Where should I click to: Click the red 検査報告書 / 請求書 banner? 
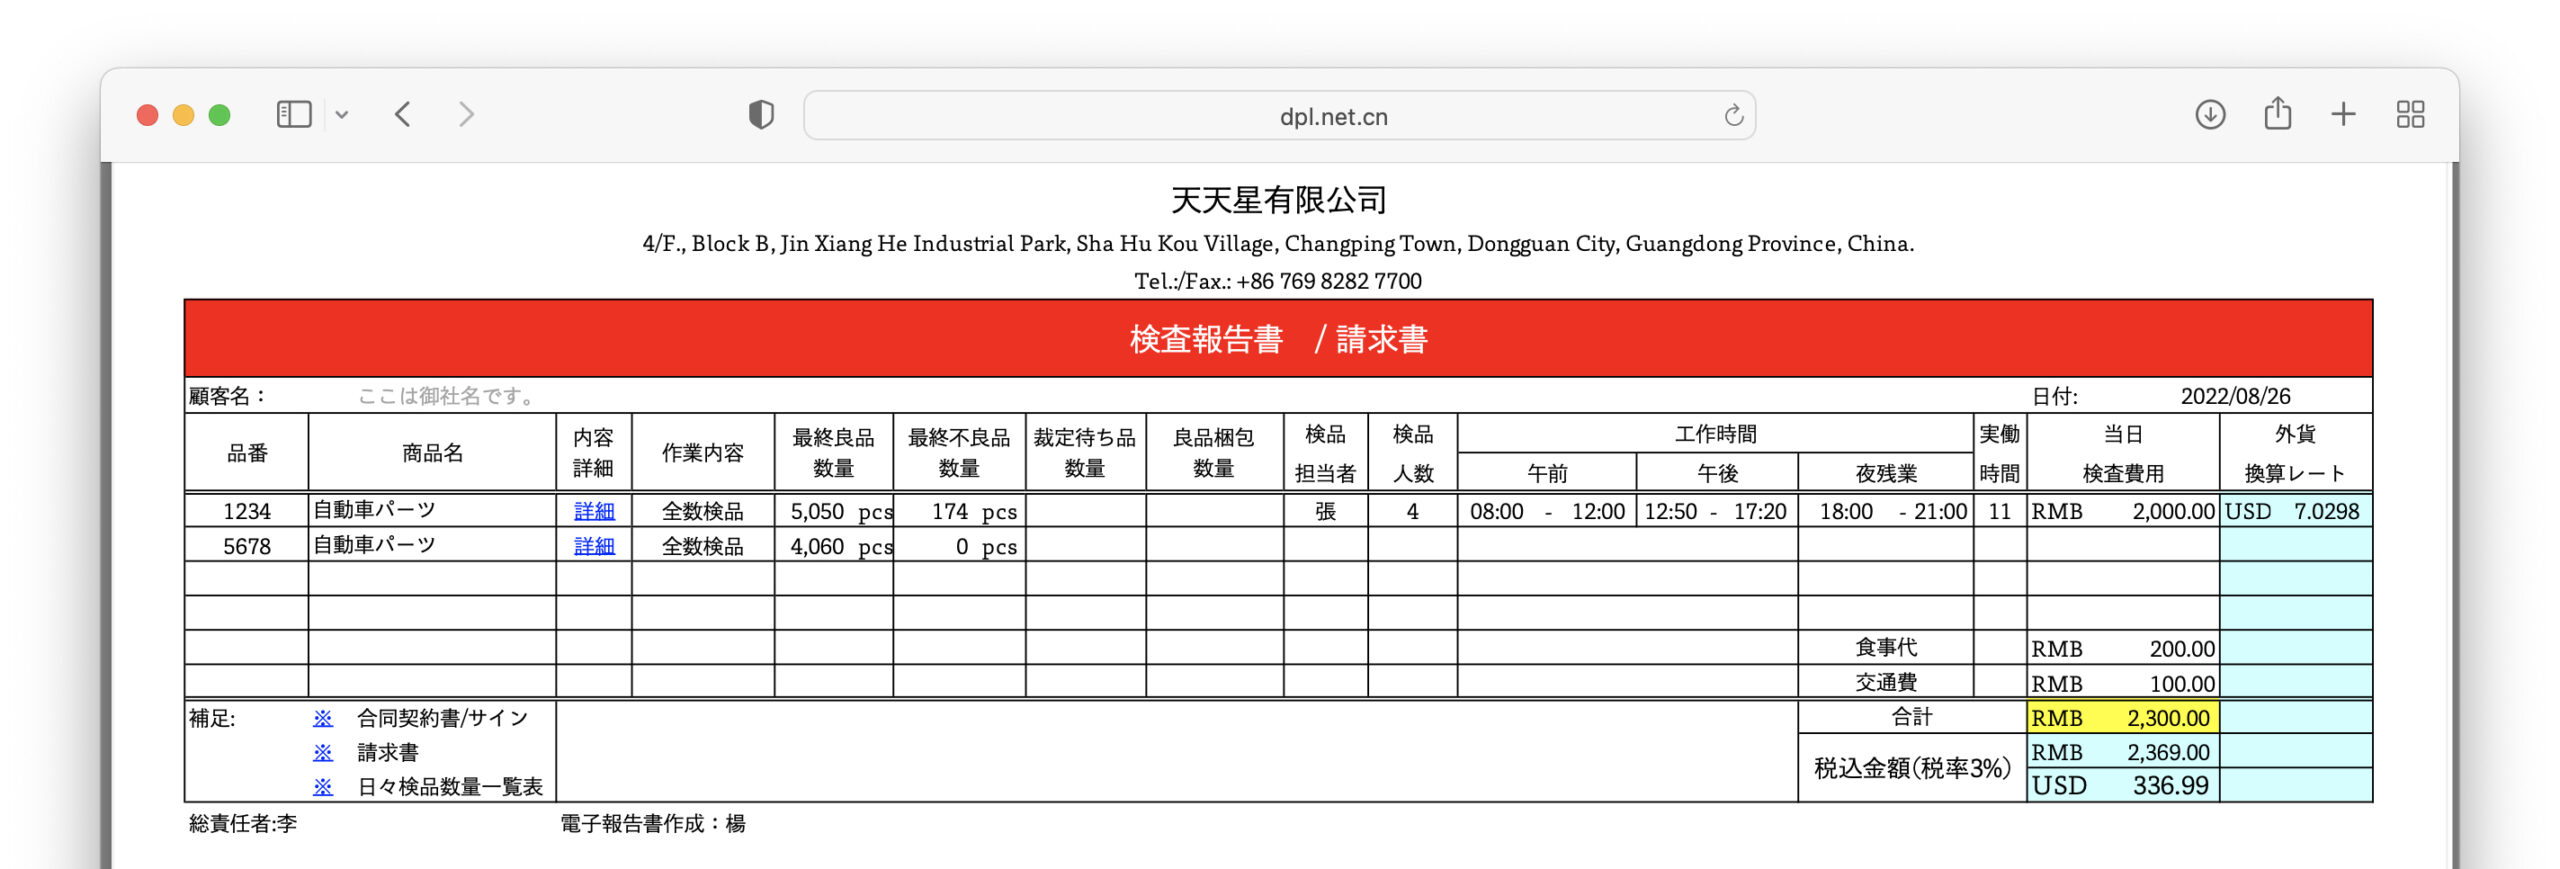(1278, 339)
